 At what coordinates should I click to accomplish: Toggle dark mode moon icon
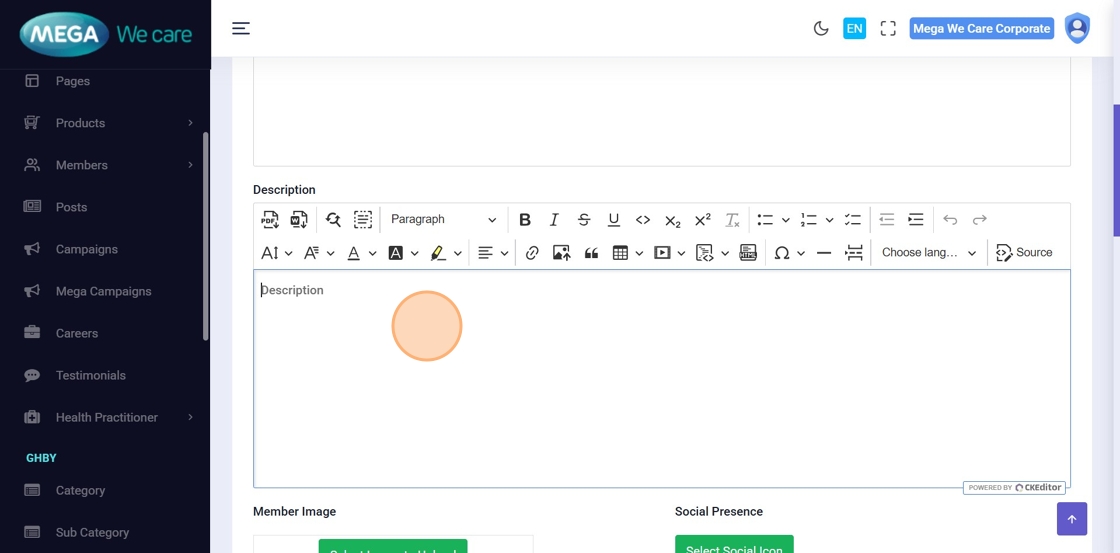821,29
